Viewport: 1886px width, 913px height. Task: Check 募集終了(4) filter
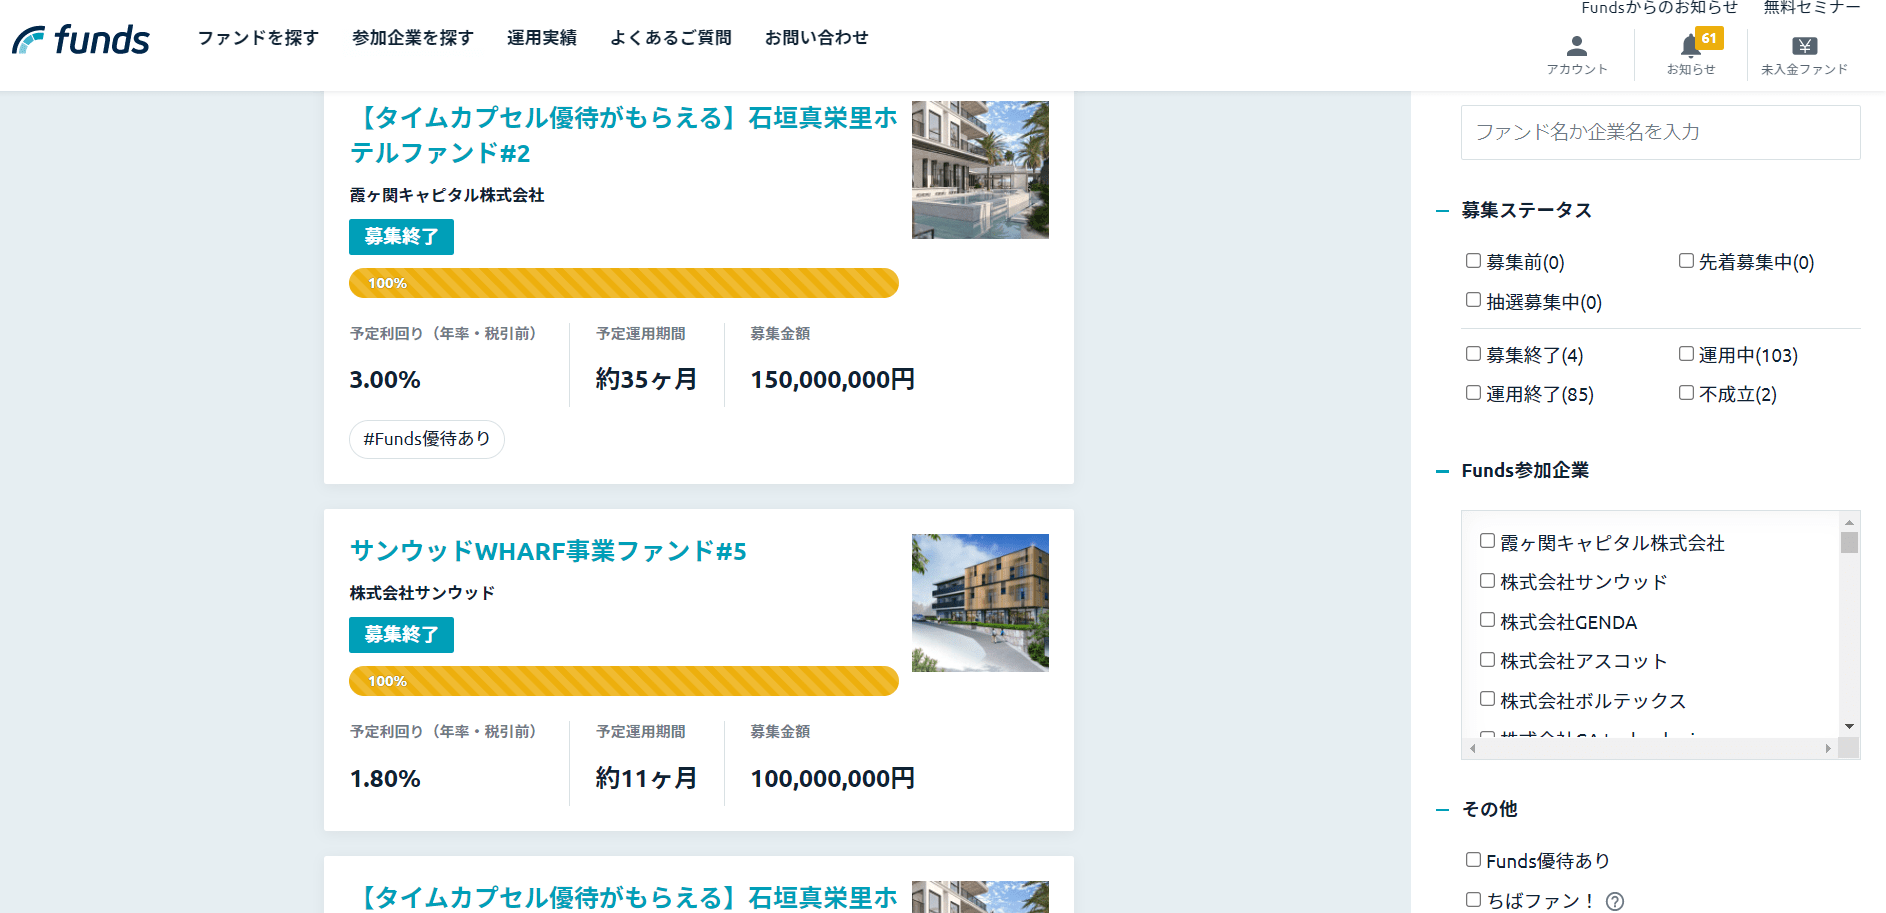coord(1473,354)
